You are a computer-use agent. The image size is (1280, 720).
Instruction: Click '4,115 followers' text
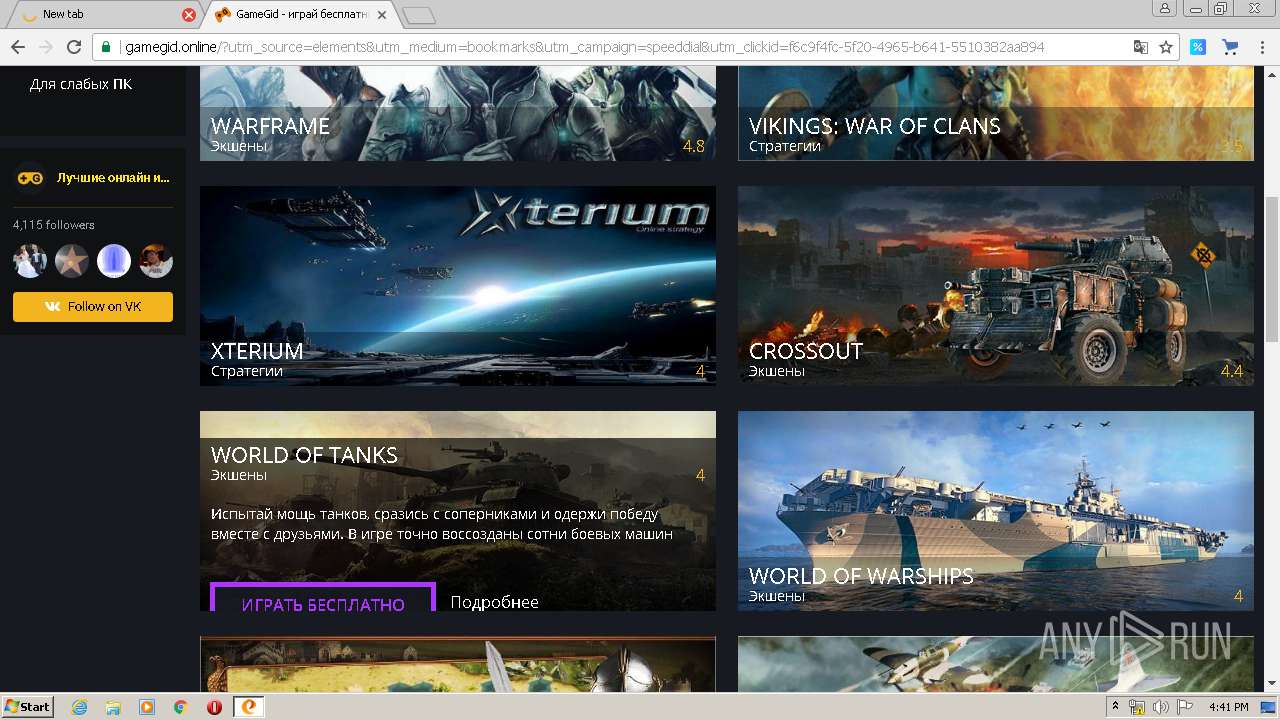tap(54, 225)
